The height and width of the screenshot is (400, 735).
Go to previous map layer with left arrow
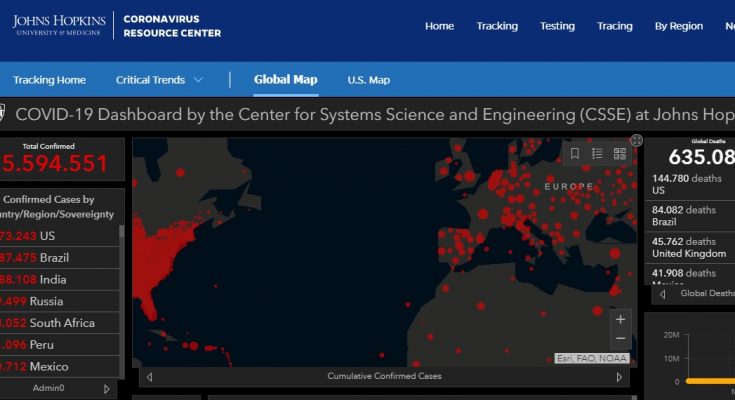[150, 377]
